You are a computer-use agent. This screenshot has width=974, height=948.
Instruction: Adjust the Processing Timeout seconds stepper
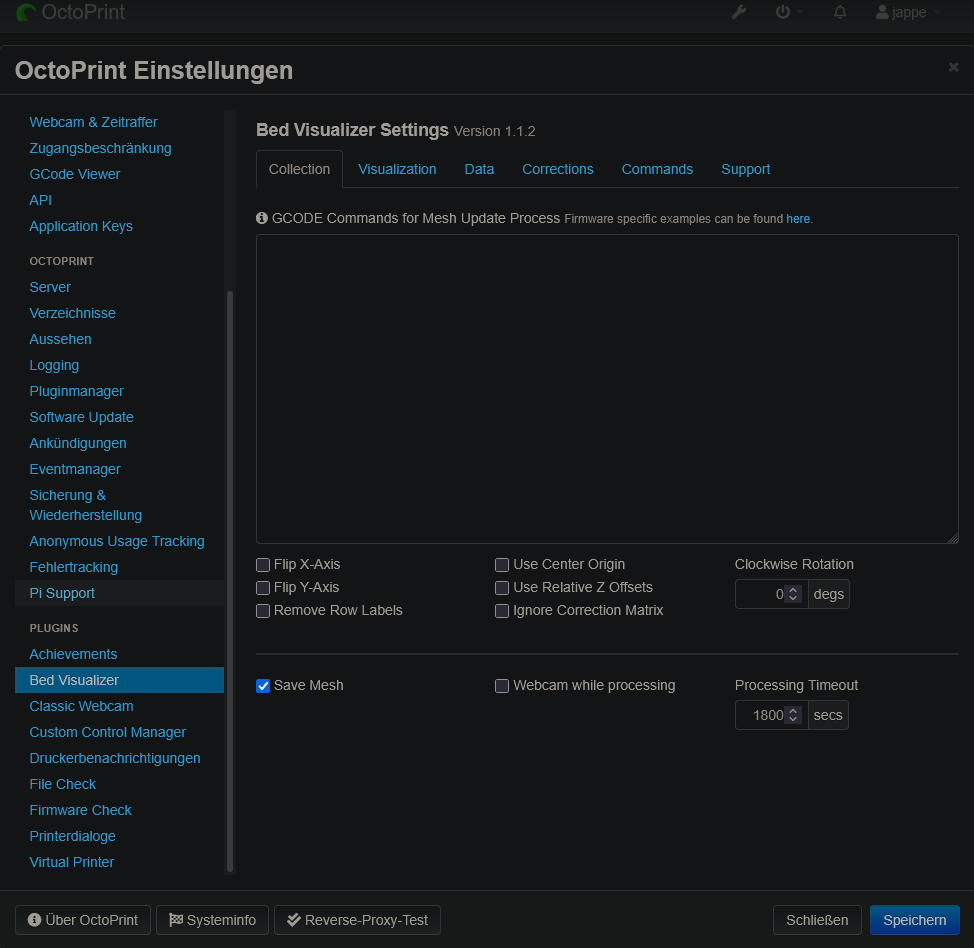(793, 715)
